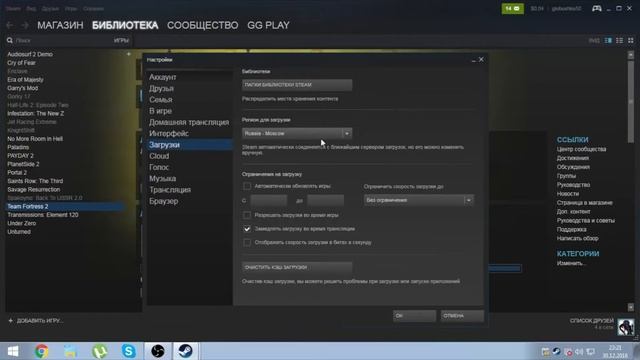Confirm settings with the OK button

414,316
